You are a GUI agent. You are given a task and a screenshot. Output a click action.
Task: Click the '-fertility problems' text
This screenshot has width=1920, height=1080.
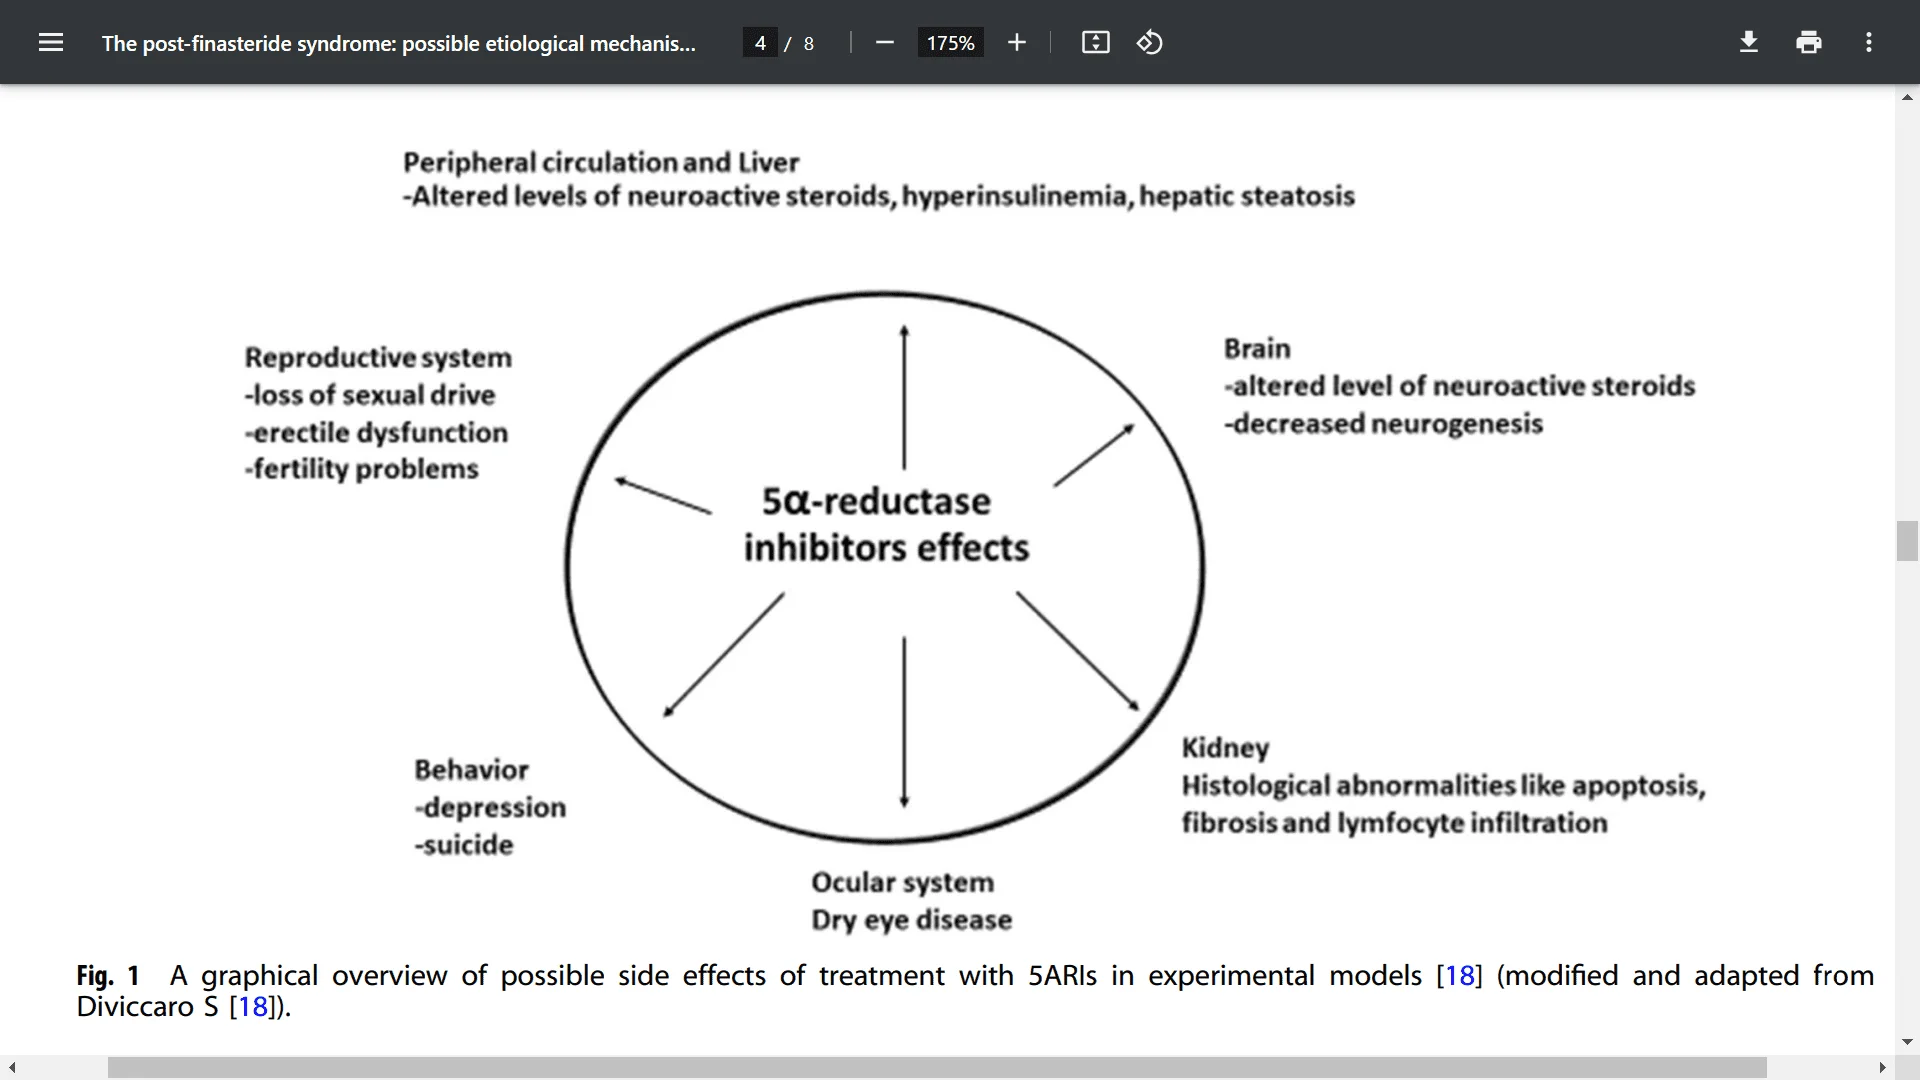point(361,469)
